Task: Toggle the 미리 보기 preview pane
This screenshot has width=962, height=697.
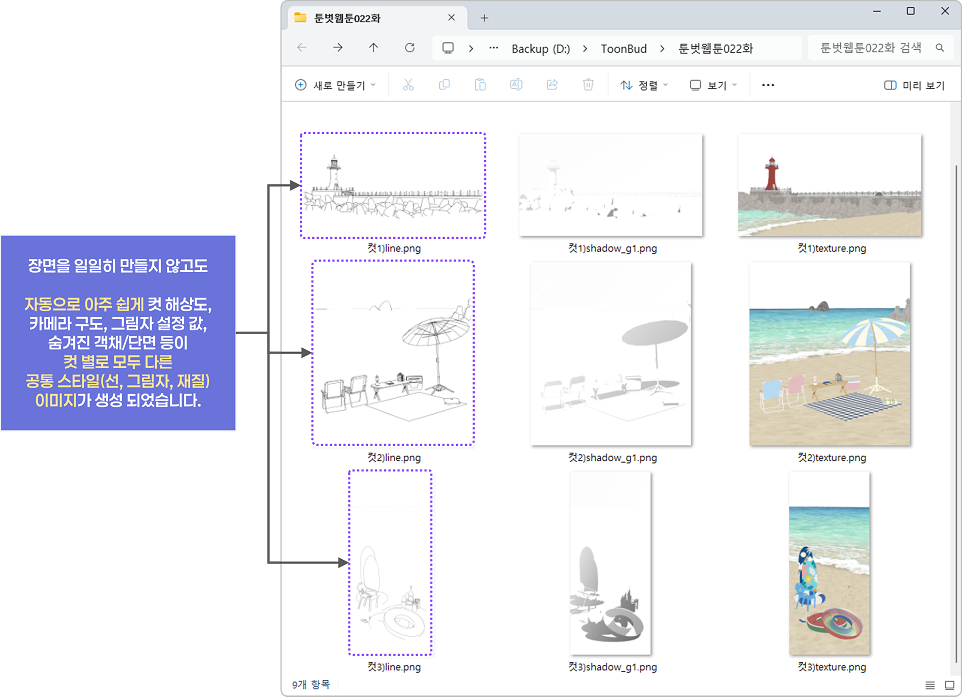Action: (x=914, y=86)
